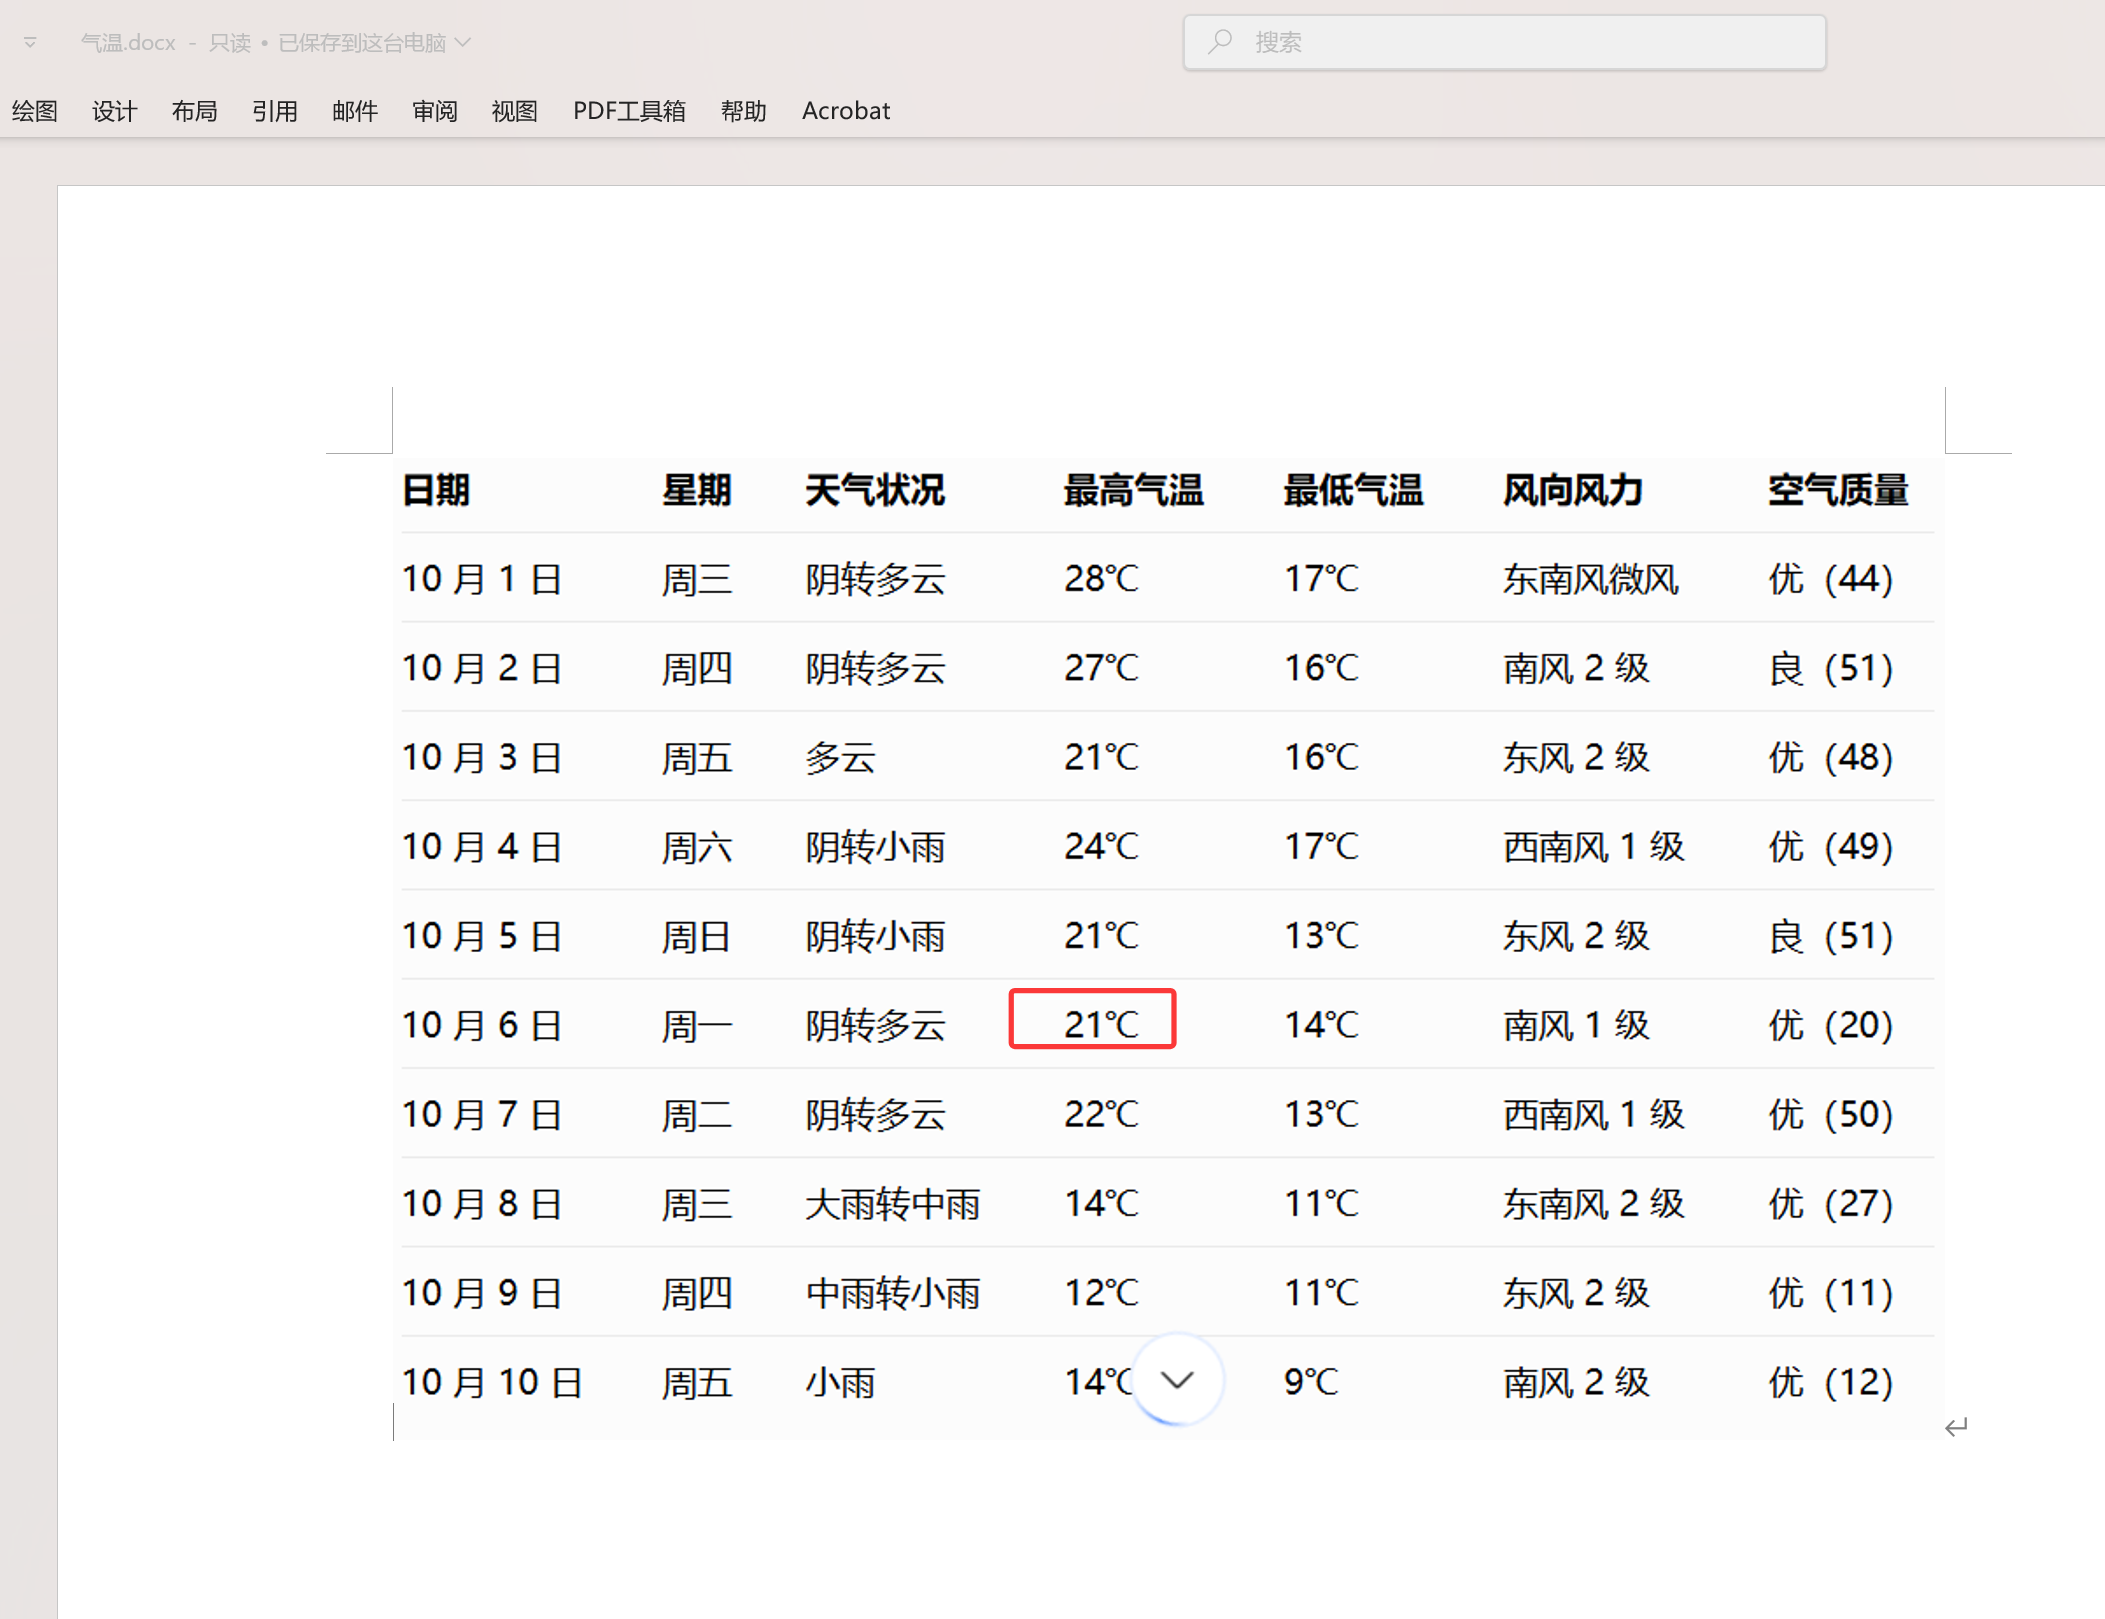Click the search magnifier icon

(x=1219, y=42)
